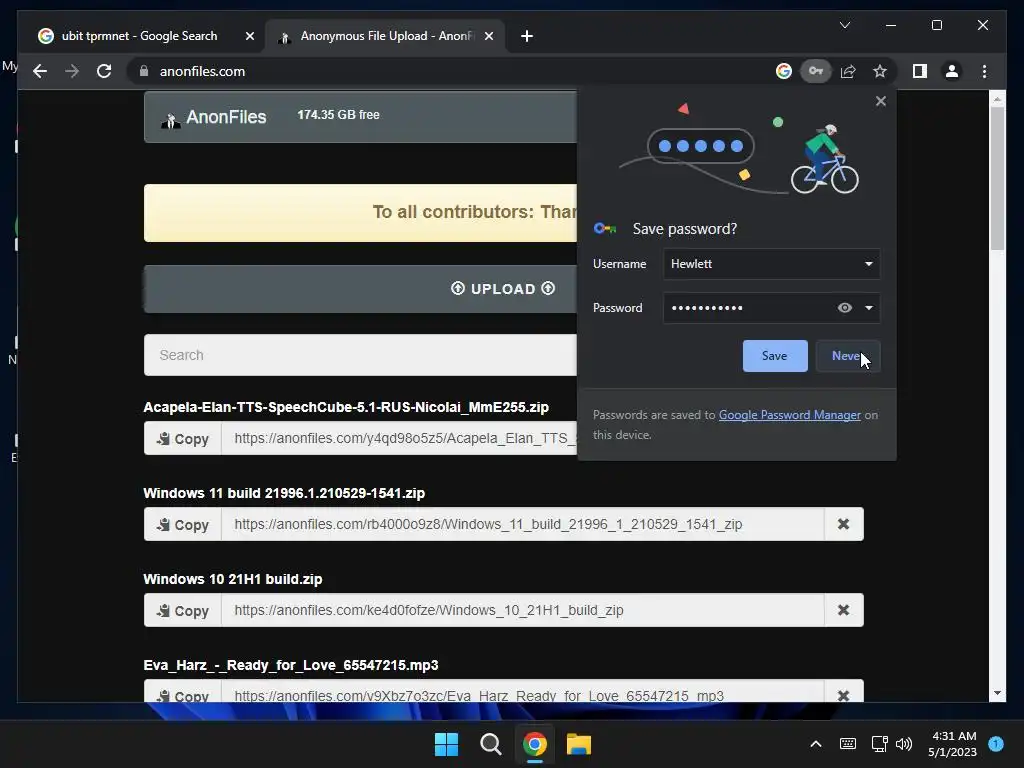Open network settings from the tray

pos(879,744)
